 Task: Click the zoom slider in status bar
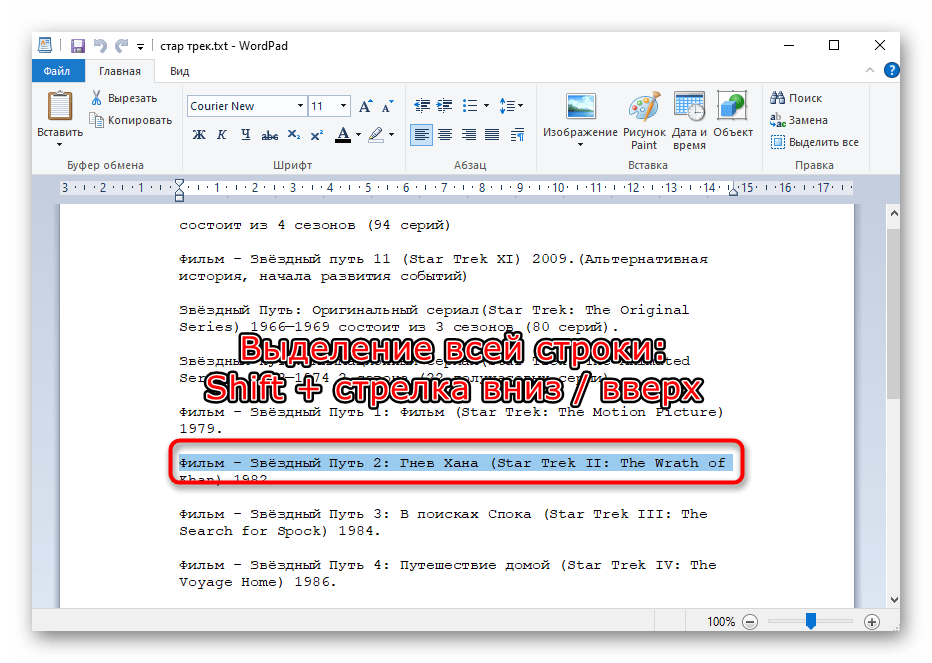(x=810, y=621)
